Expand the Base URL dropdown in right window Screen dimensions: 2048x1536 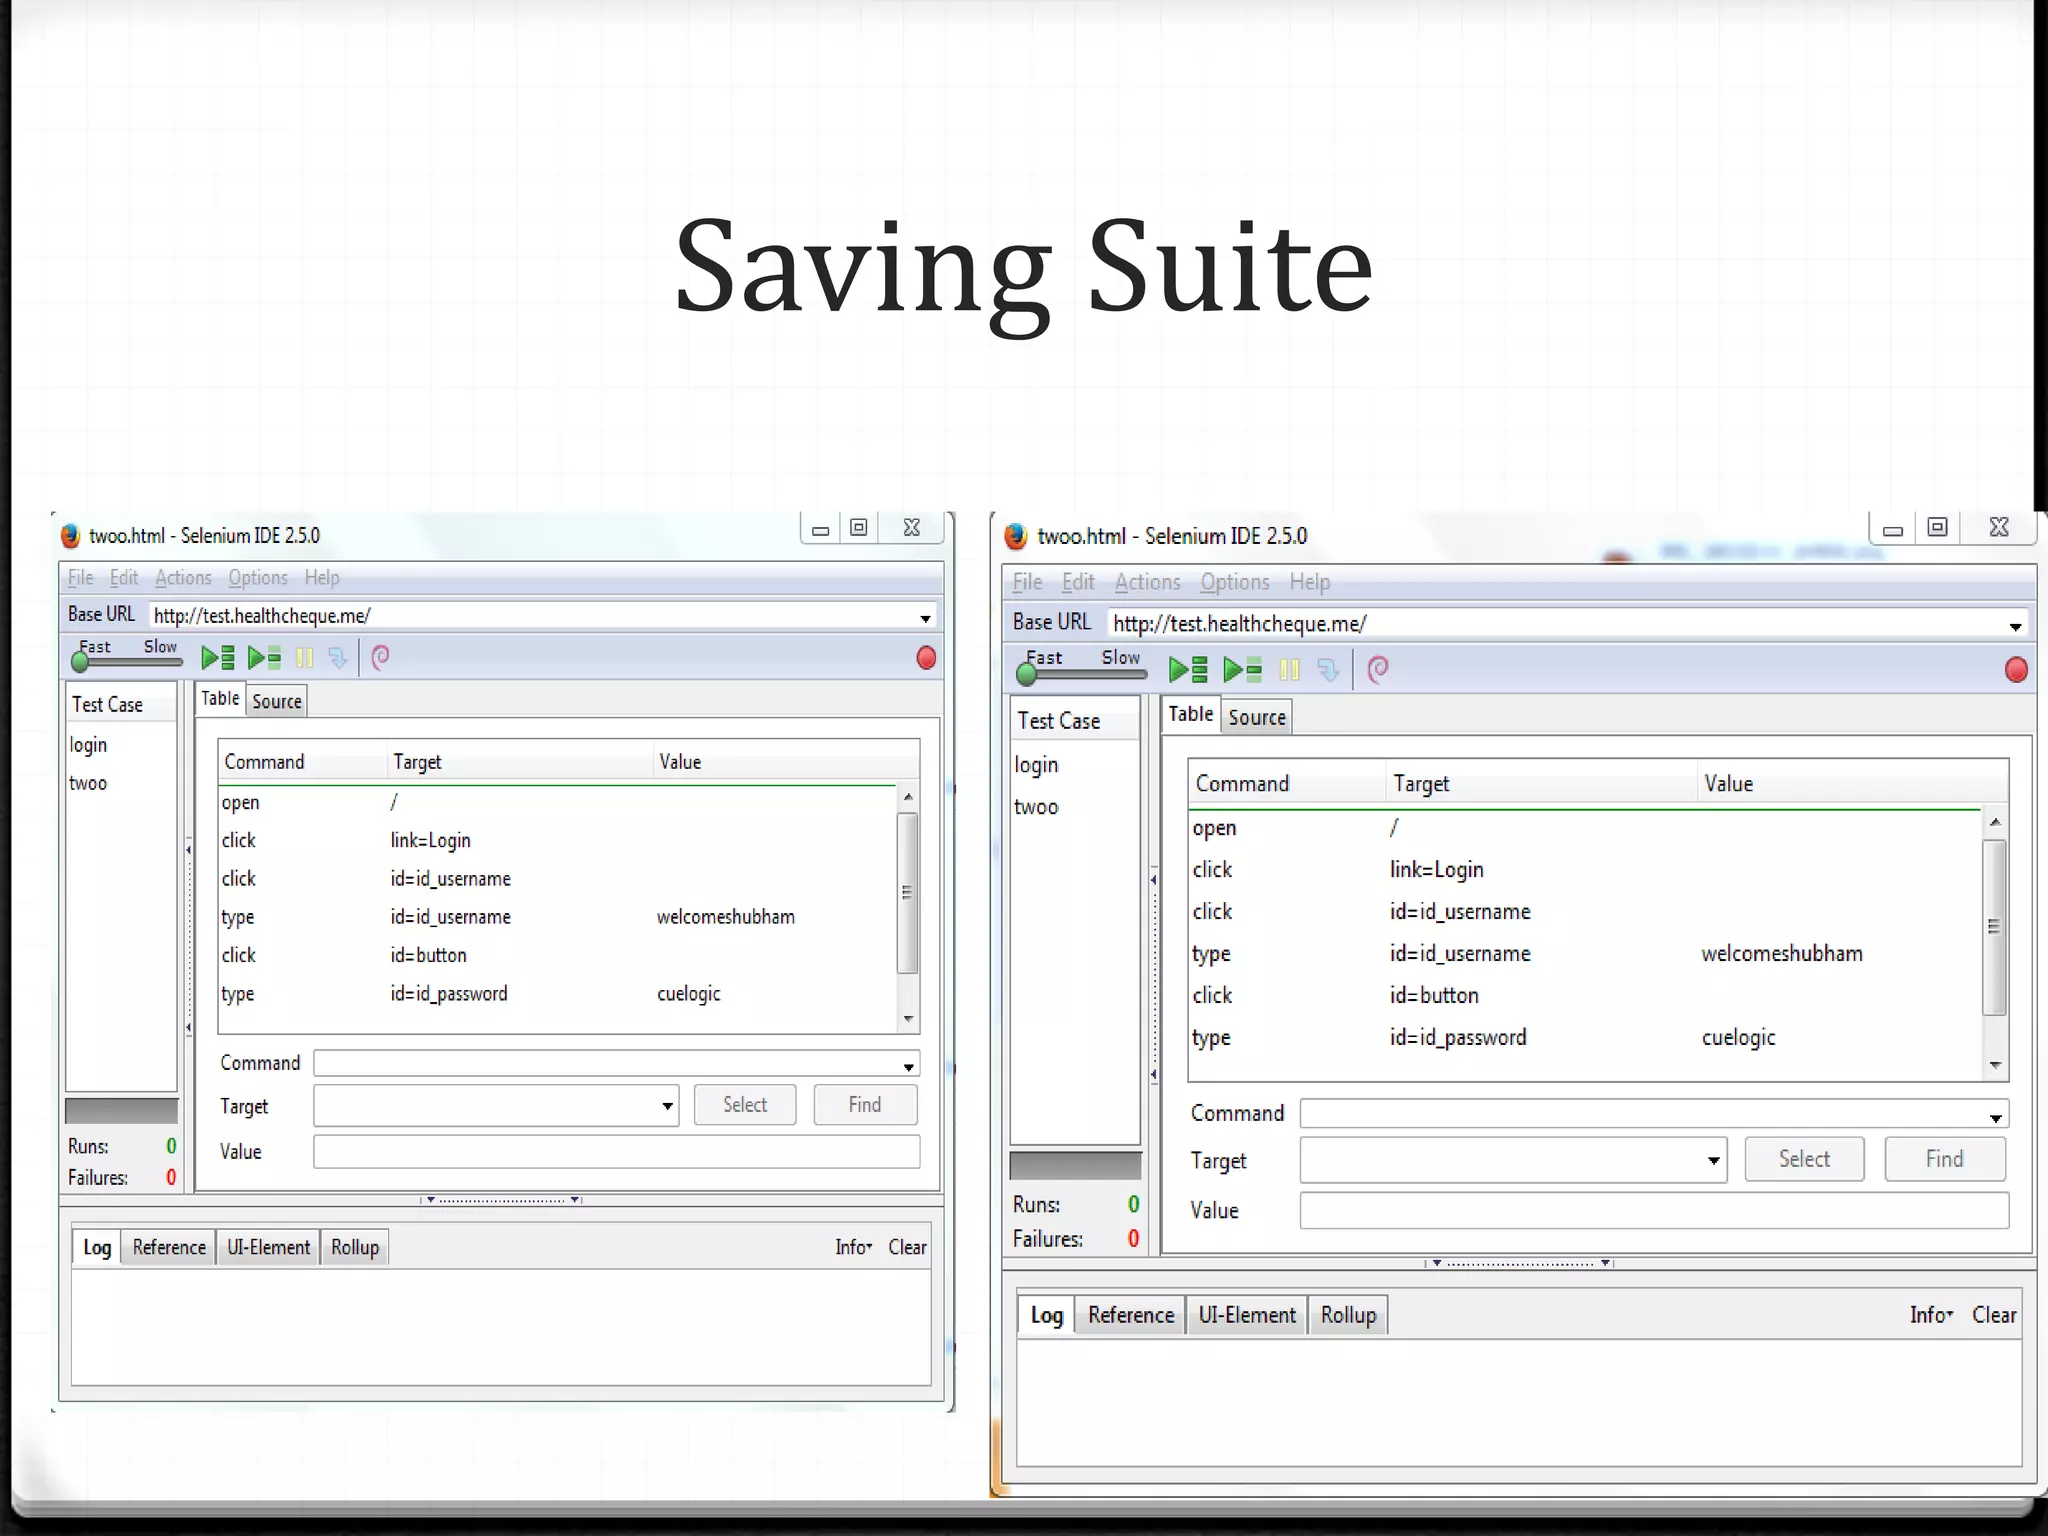click(2015, 625)
